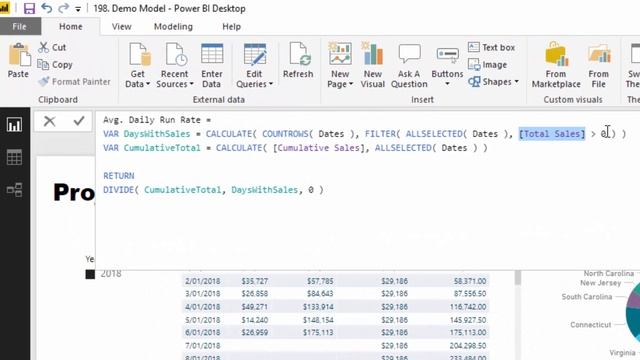The image size is (640, 360).
Task: Click the $133,914 table cell
Action: click(318, 307)
